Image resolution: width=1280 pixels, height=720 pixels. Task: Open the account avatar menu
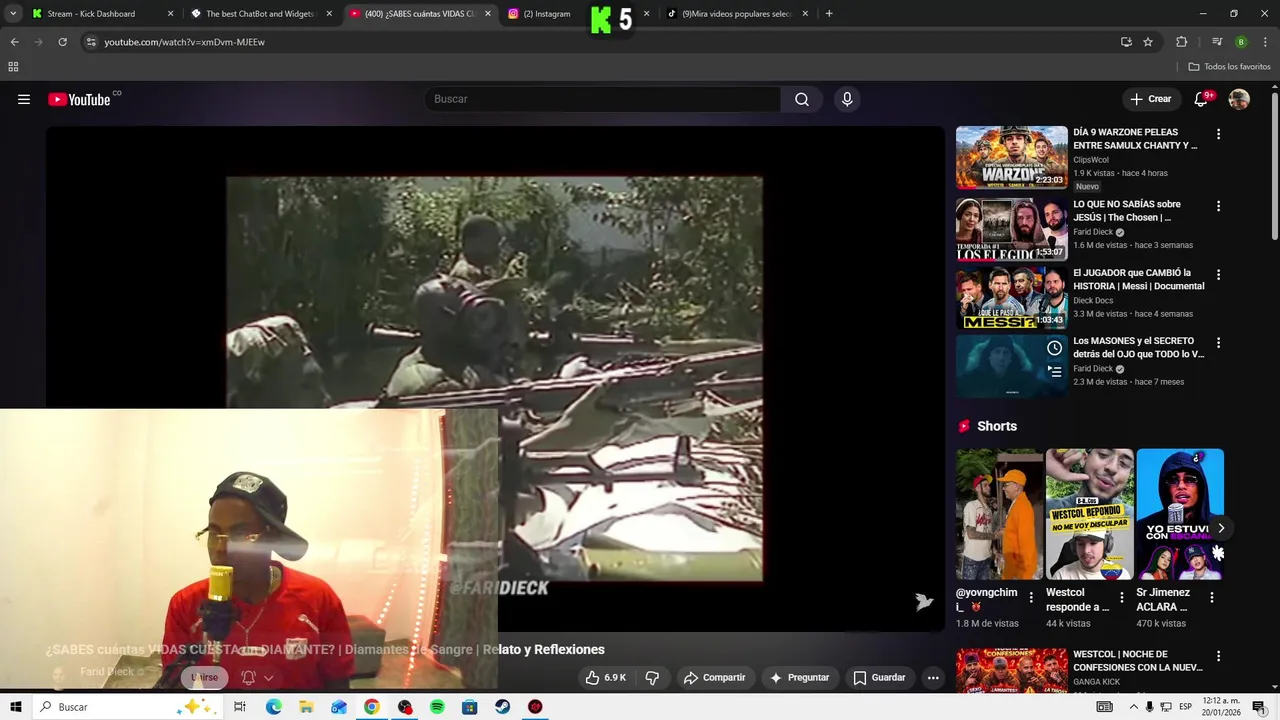coord(1239,99)
